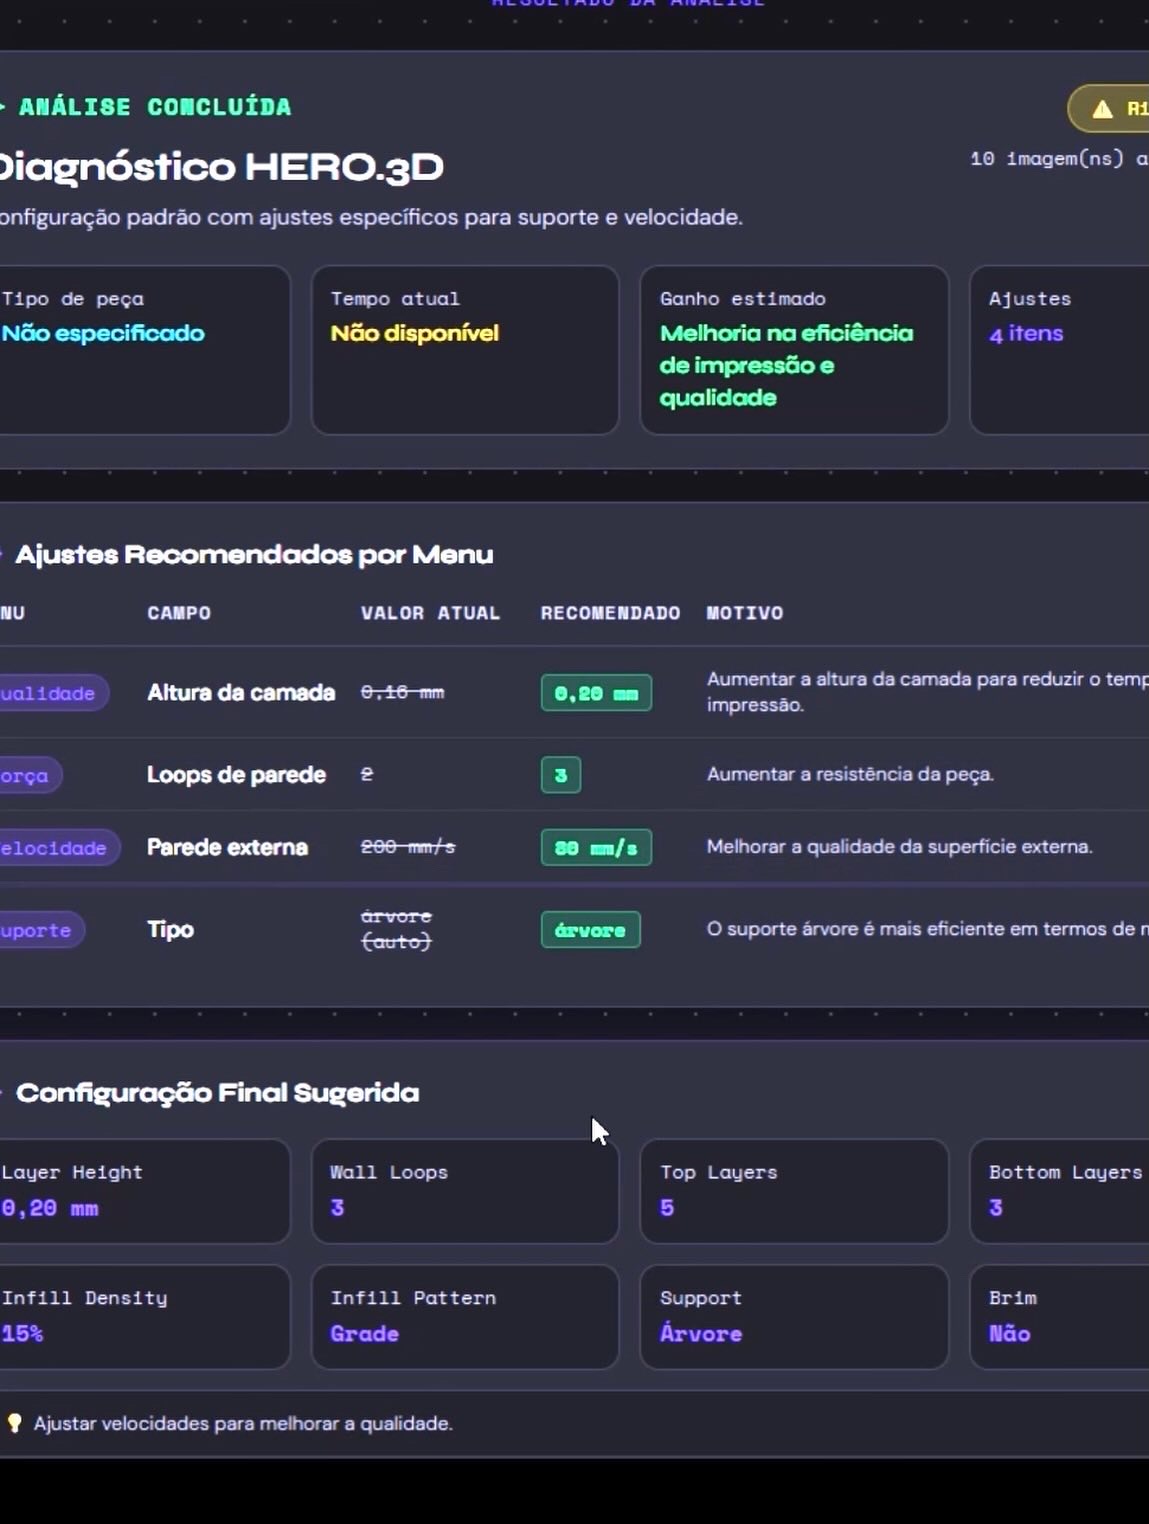Screen dimensions: 1149x1524
Task: Click the 'Diagnóstico HERO.3D' heading
Action: pos(221,167)
